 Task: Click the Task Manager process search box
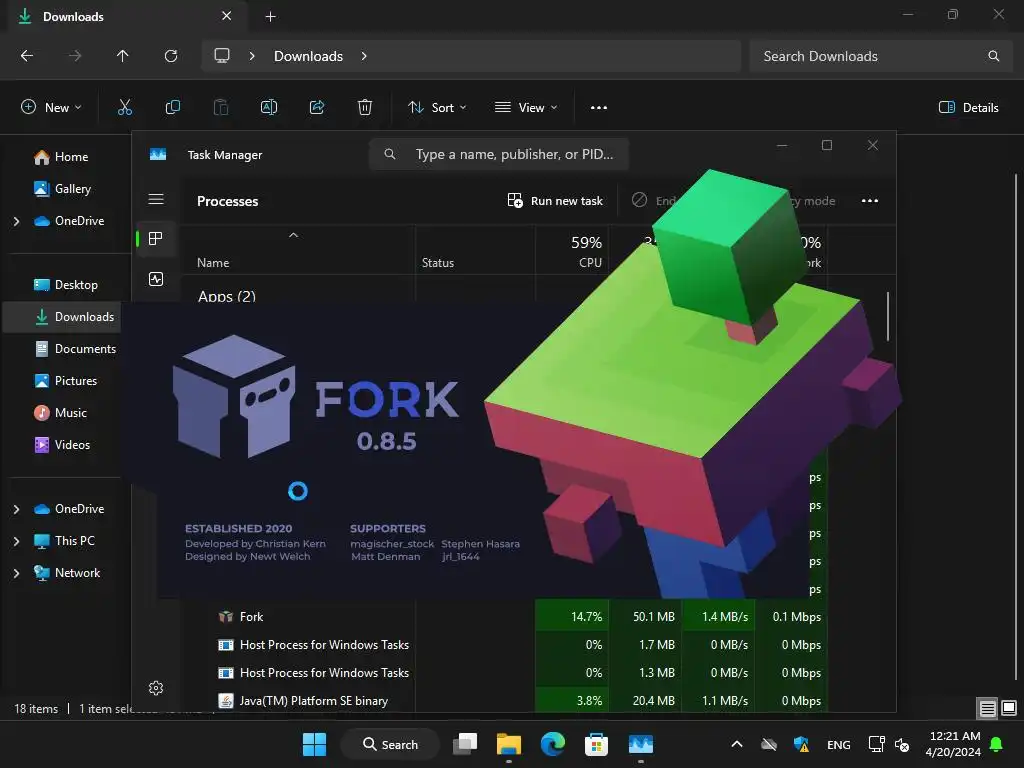tap(499, 154)
